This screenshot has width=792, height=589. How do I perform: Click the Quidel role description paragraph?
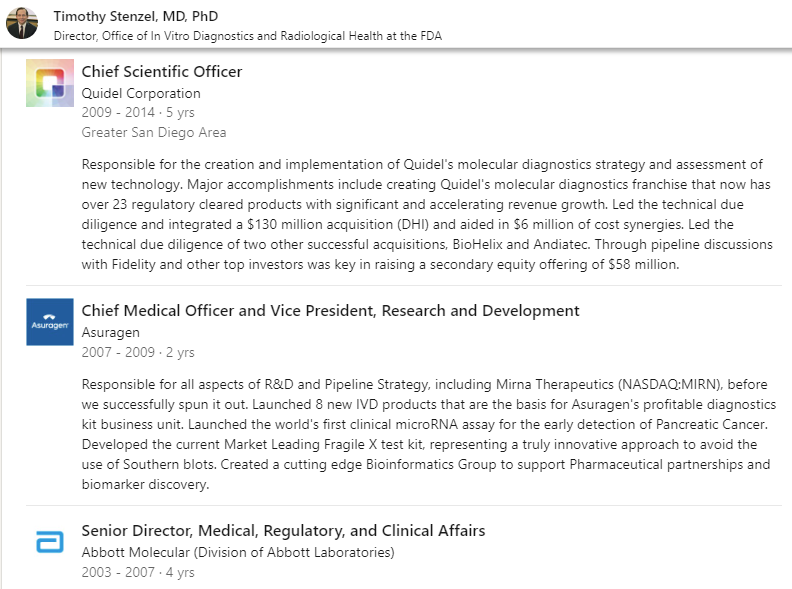(420, 214)
